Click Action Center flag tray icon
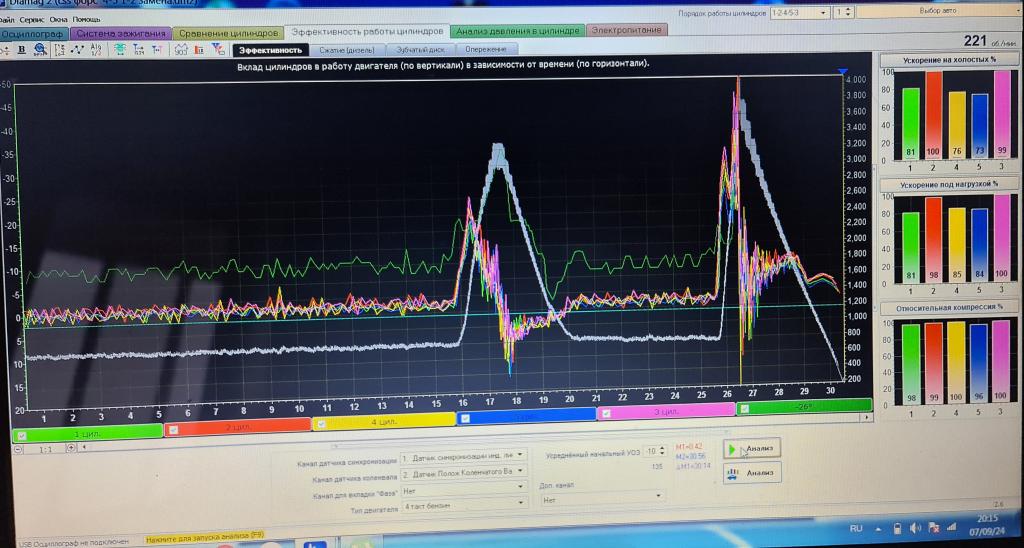The width and height of the screenshot is (1024, 548). (x=933, y=528)
